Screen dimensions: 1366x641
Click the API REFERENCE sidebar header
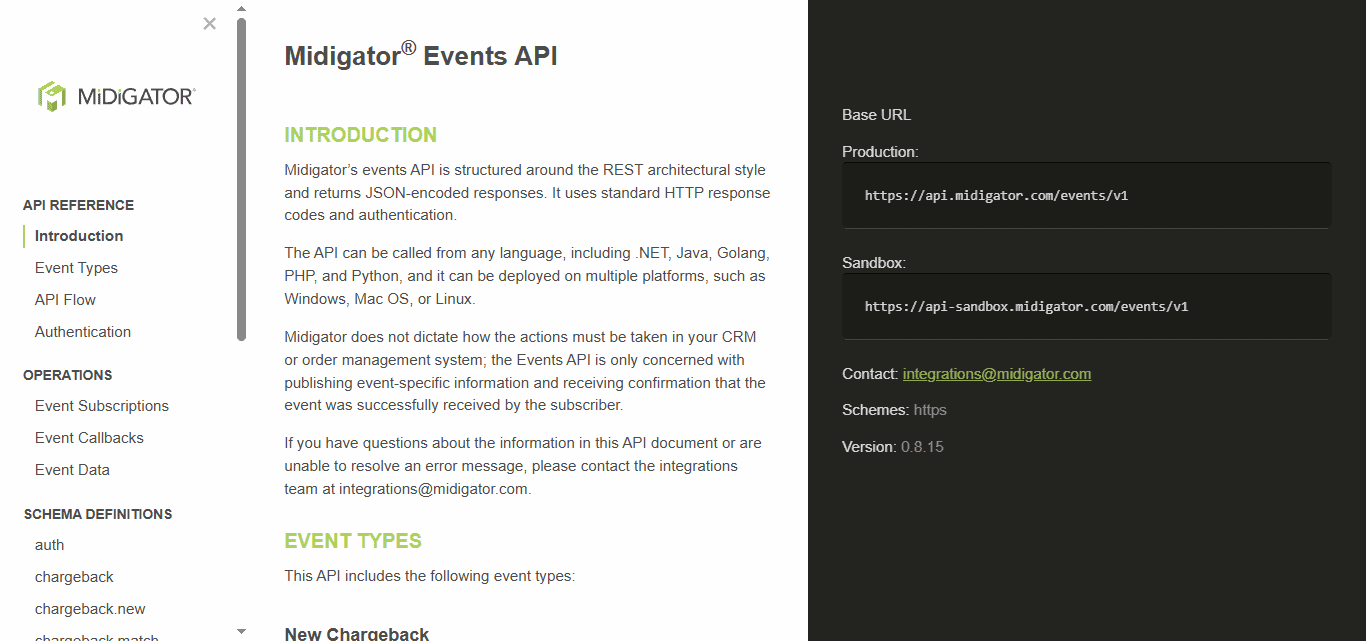[78, 205]
